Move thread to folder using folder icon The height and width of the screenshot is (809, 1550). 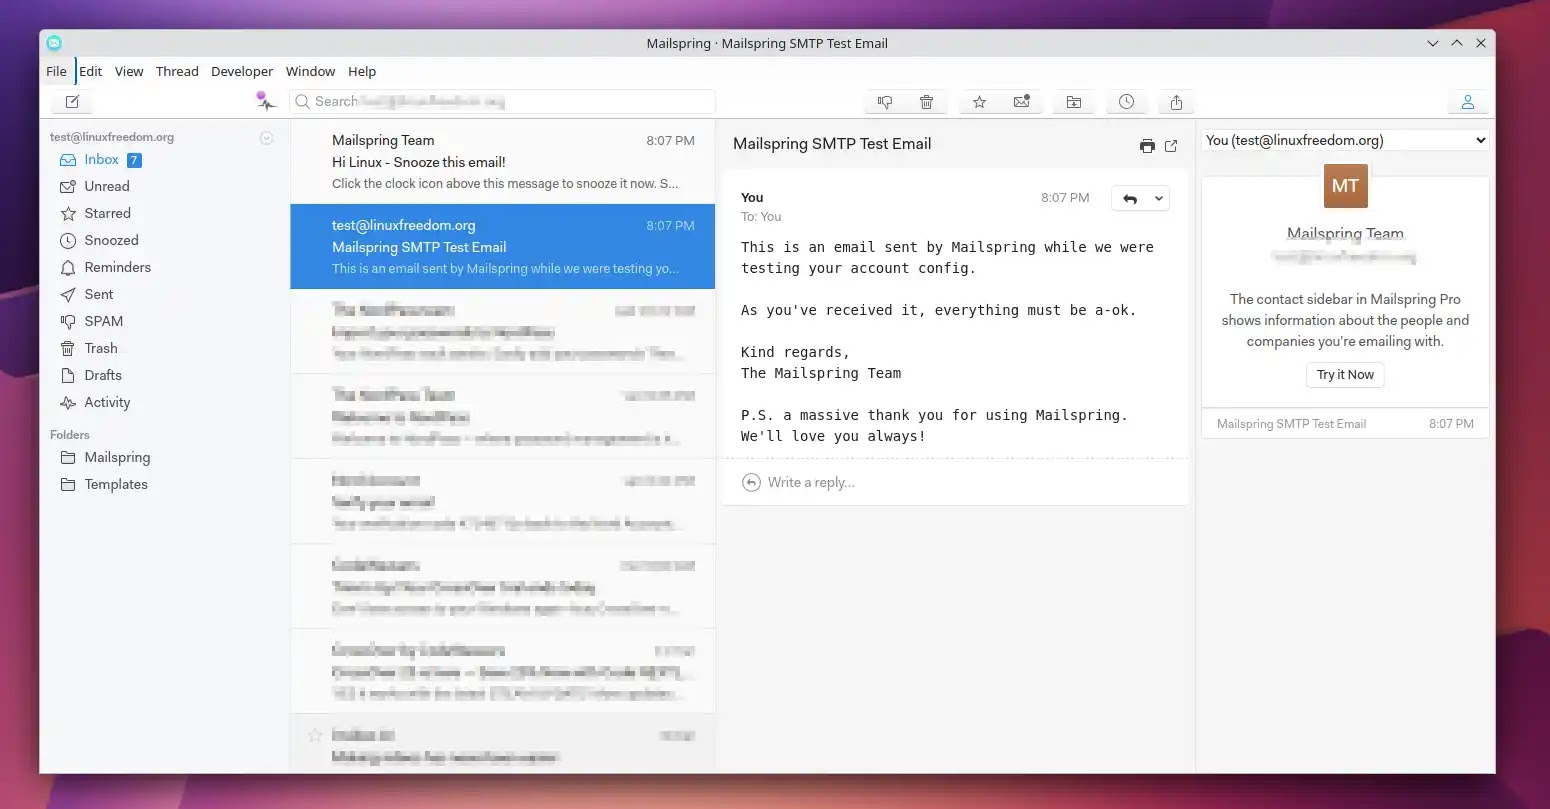click(x=1073, y=102)
